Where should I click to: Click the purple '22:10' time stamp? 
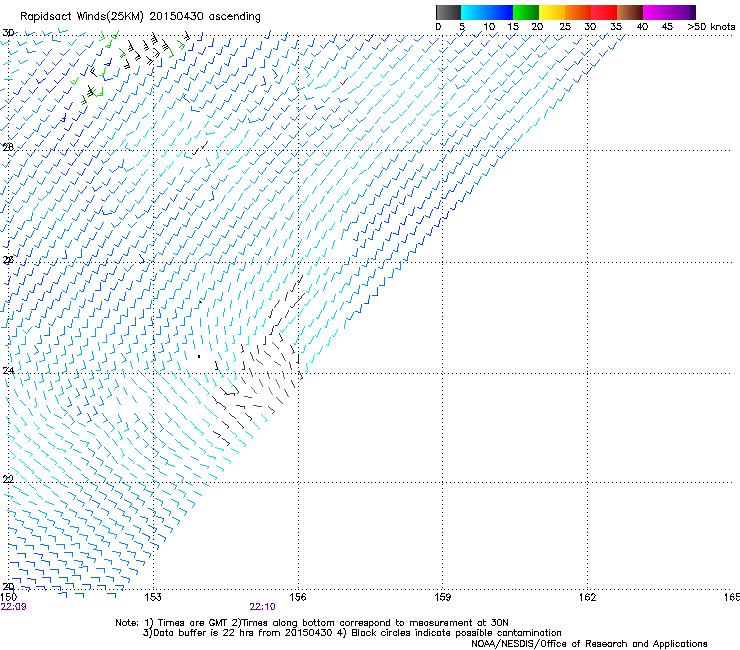pyautogui.click(x=262, y=607)
